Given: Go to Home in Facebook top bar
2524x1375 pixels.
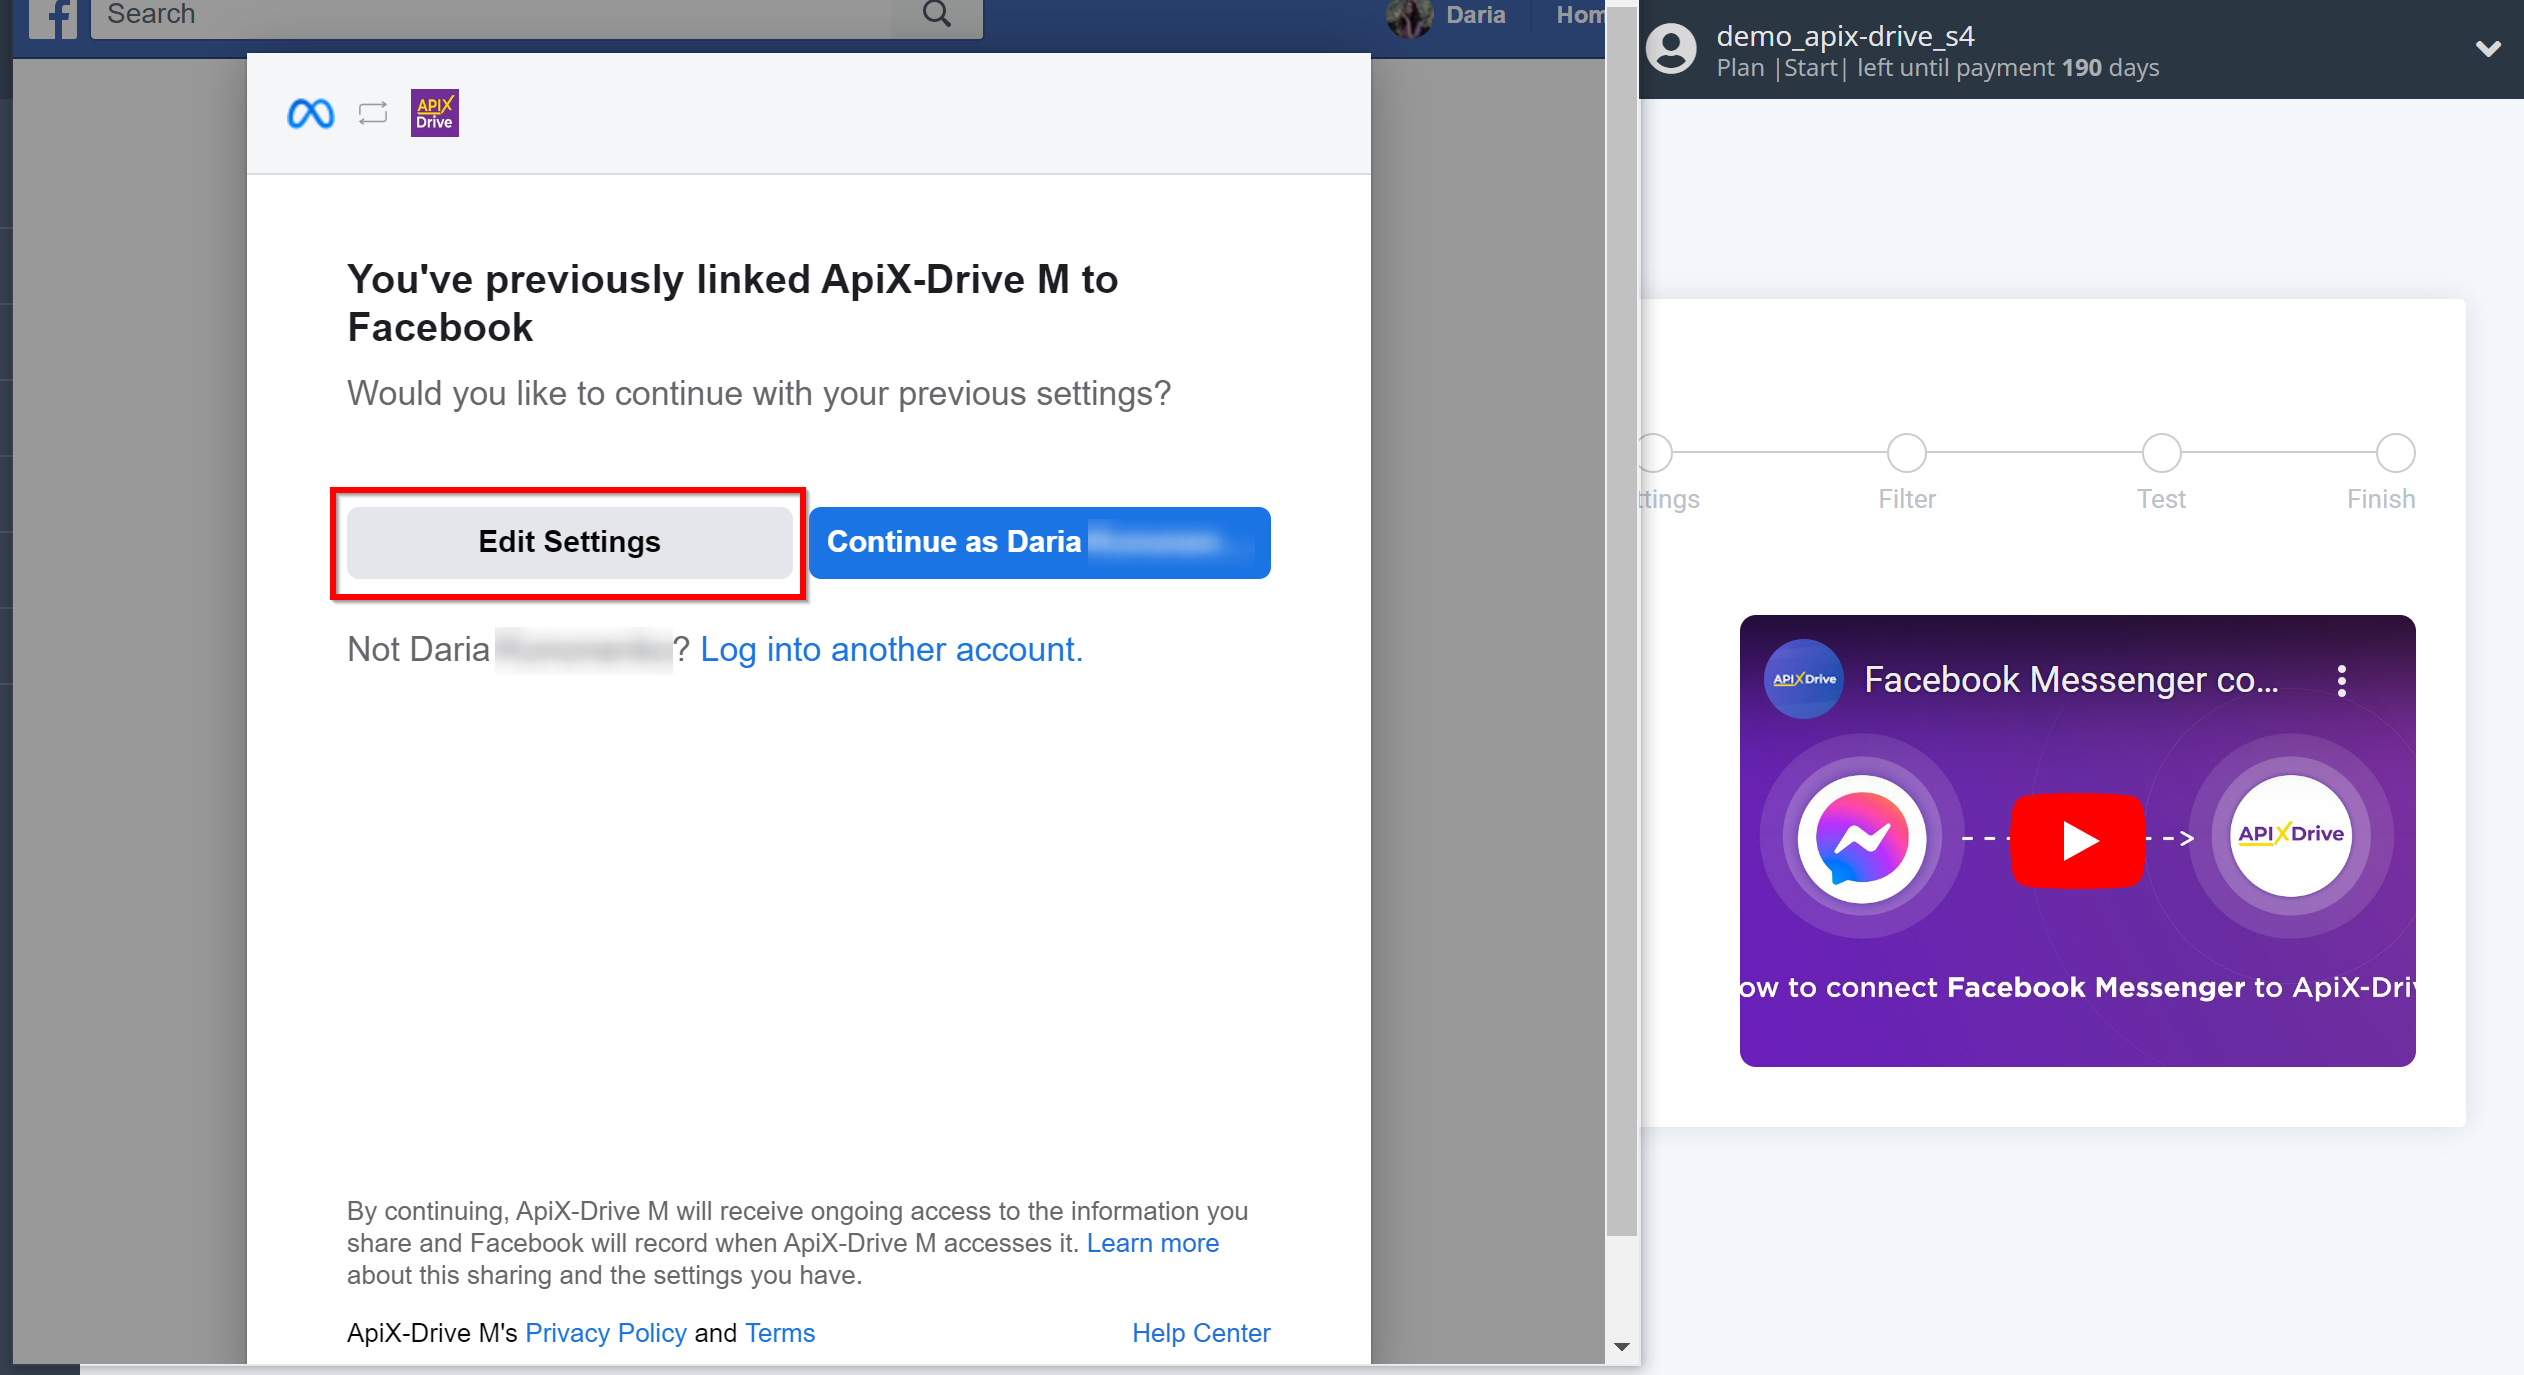Looking at the screenshot, I should (1580, 16).
